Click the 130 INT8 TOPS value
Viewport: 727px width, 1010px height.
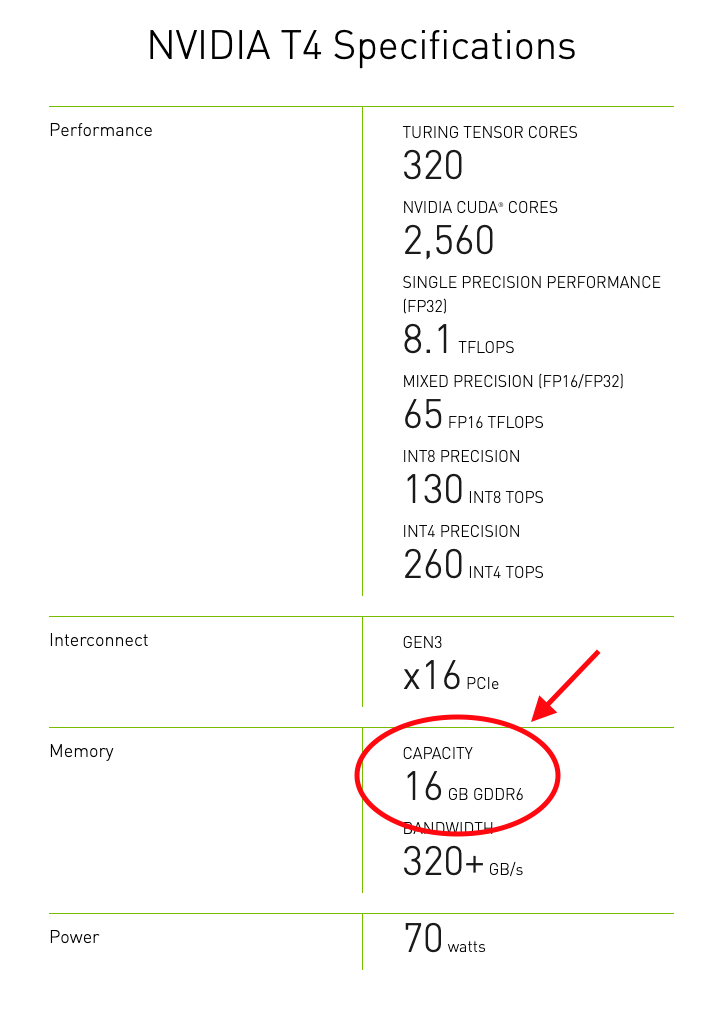pyautogui.click(x=473, y=490)
